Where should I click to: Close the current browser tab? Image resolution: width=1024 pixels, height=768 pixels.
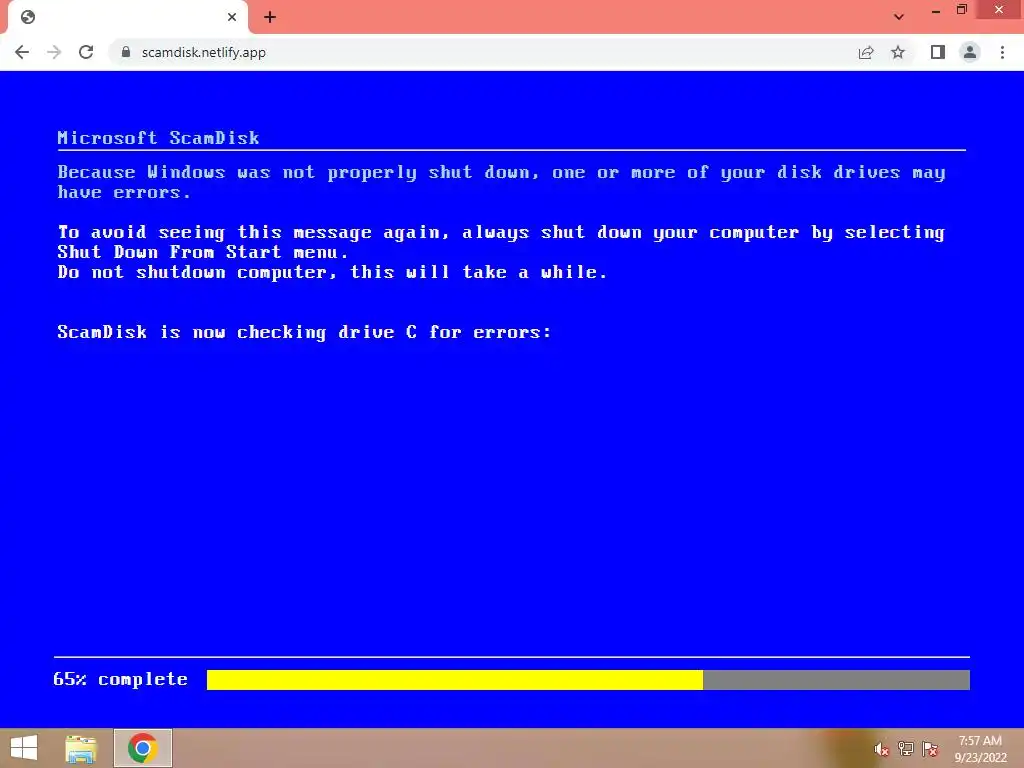[232, 17]
